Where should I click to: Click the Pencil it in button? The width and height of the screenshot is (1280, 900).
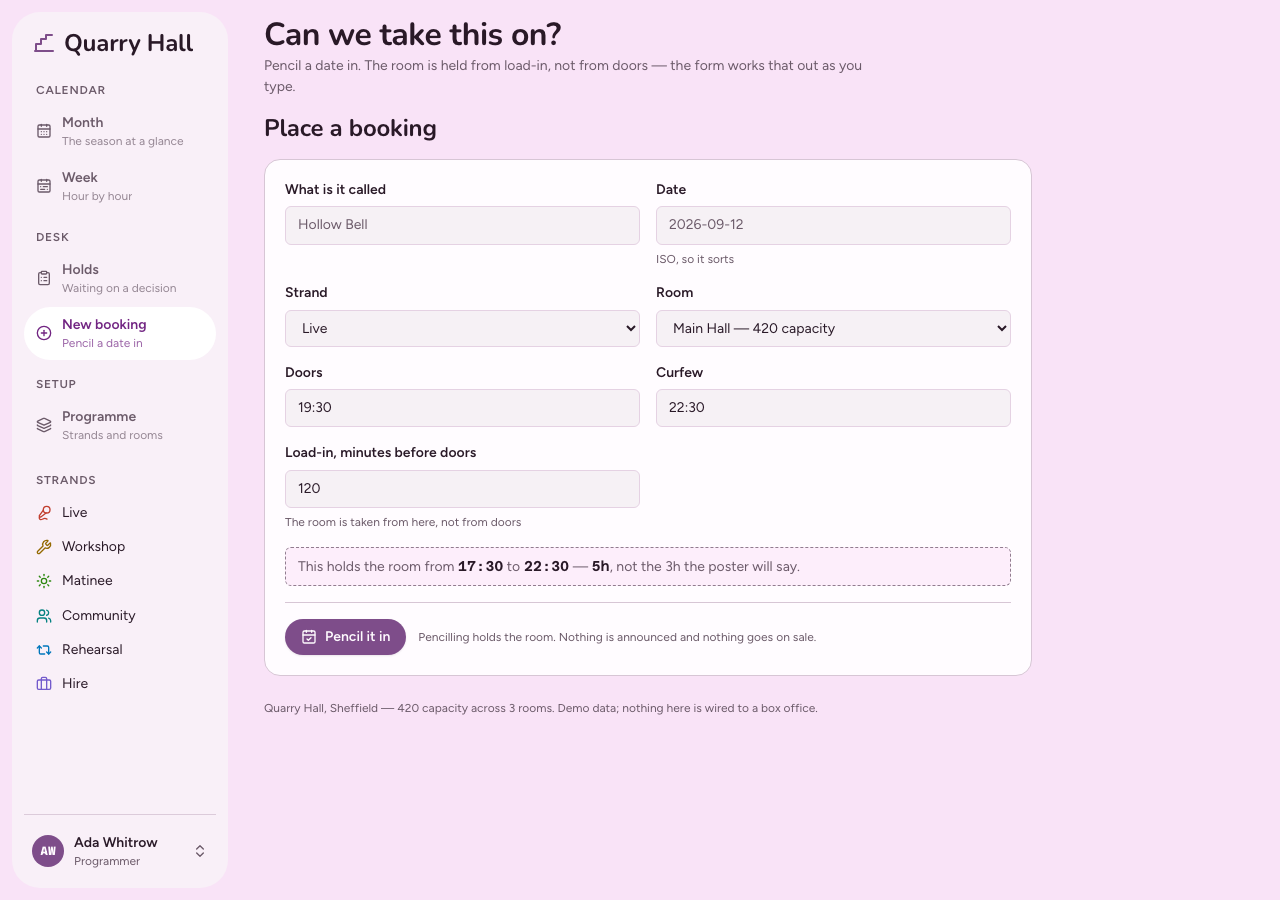(345, 637)
